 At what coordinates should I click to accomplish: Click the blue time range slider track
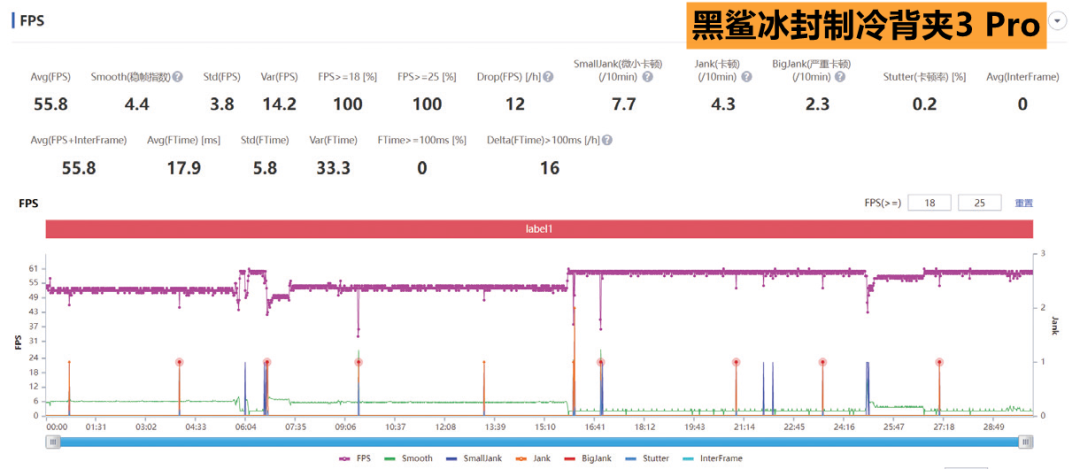click(539, 442)
